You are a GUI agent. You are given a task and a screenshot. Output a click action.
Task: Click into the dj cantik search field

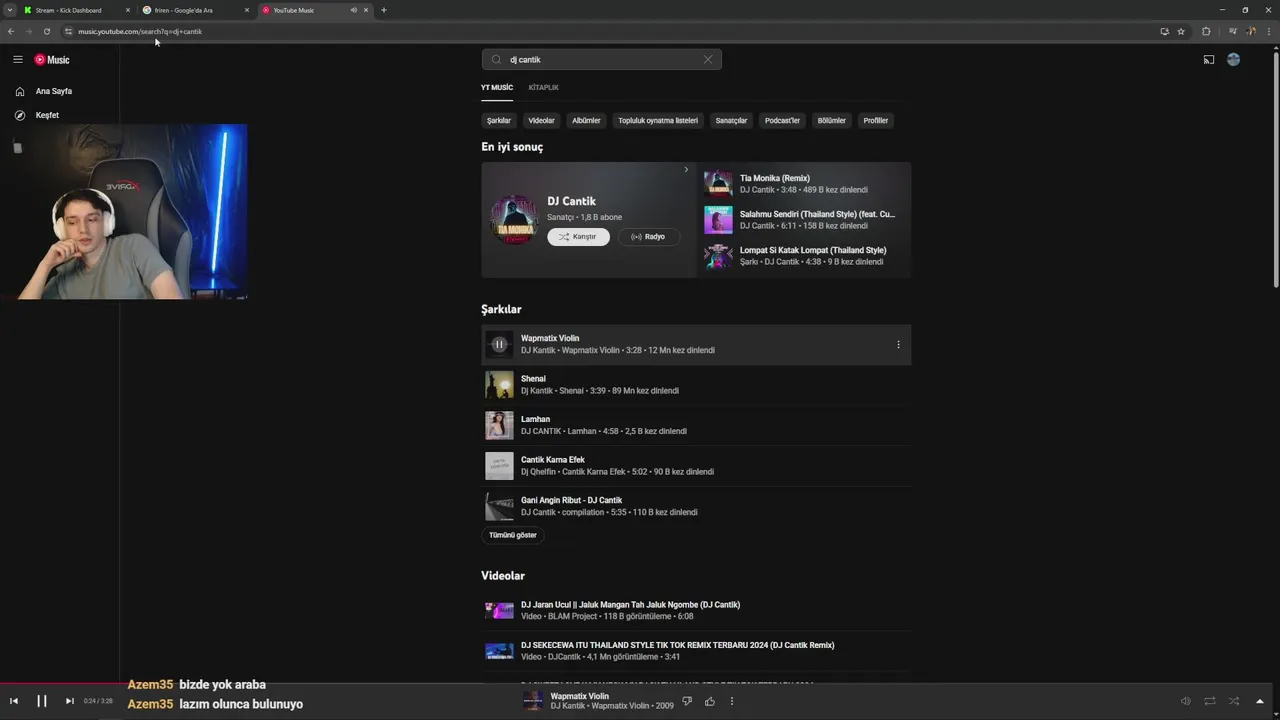(x=600, y=59)
